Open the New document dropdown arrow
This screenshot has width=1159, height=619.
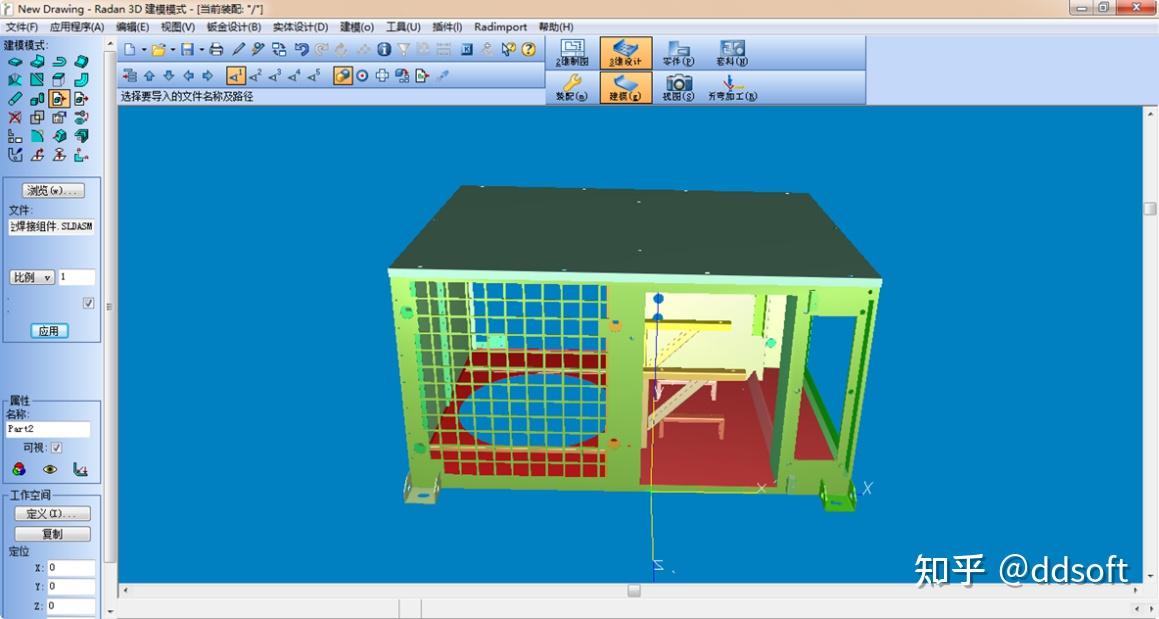(x=143, y=50)
